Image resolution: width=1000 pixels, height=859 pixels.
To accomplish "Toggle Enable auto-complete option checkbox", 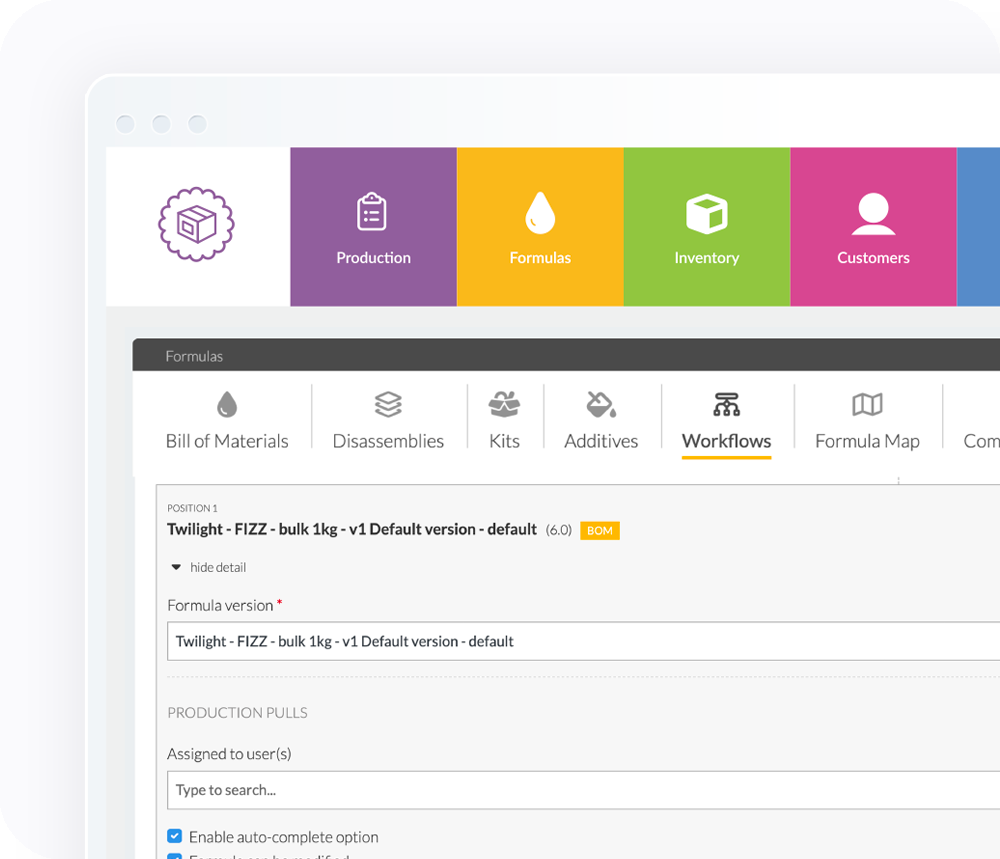I will coord(174,836).
